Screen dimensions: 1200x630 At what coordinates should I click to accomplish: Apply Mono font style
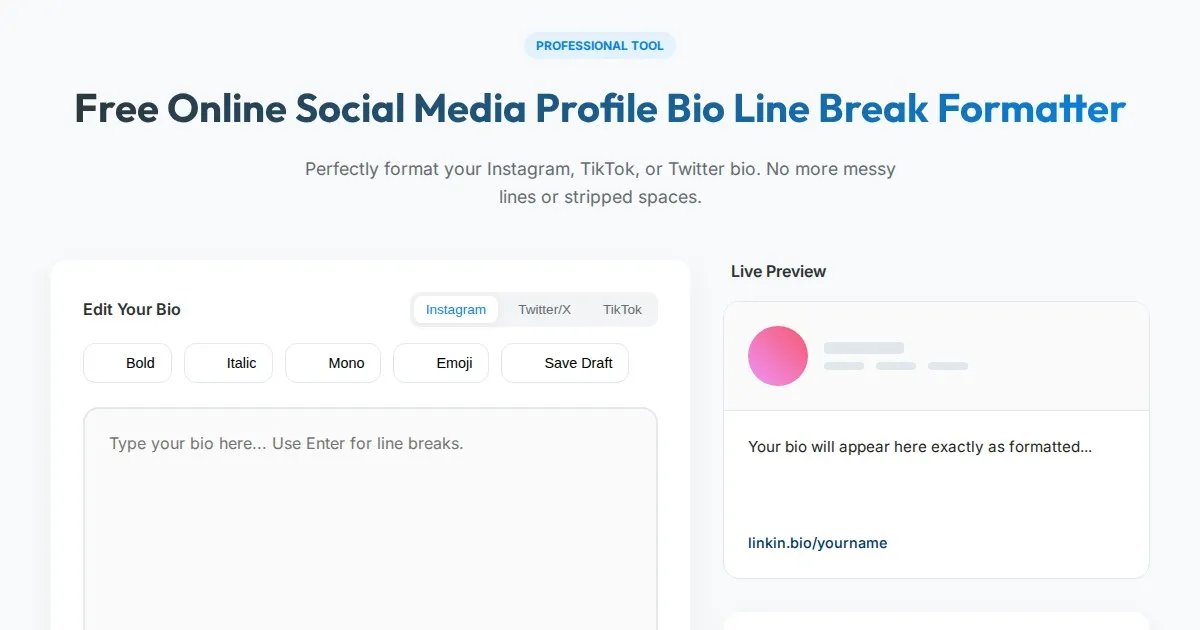pyautogui.click(x=333, y=363)
